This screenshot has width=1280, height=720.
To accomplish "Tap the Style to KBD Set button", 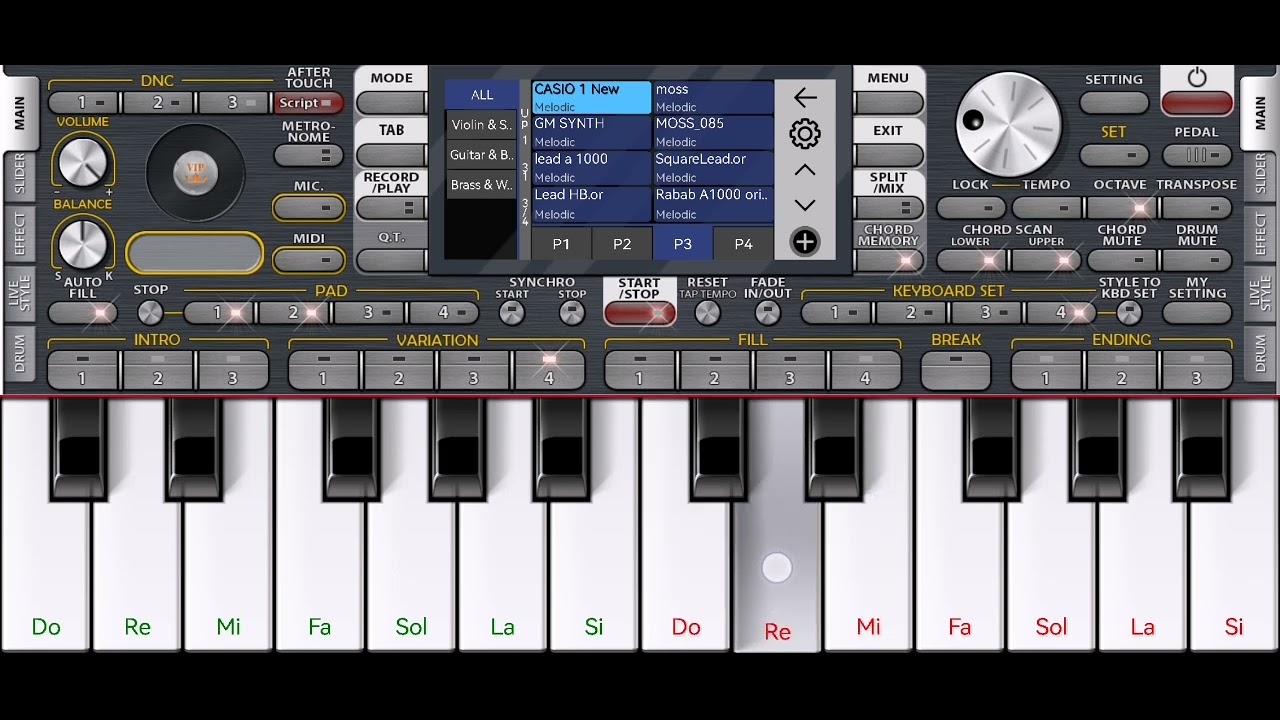I will pos(1129,313).
